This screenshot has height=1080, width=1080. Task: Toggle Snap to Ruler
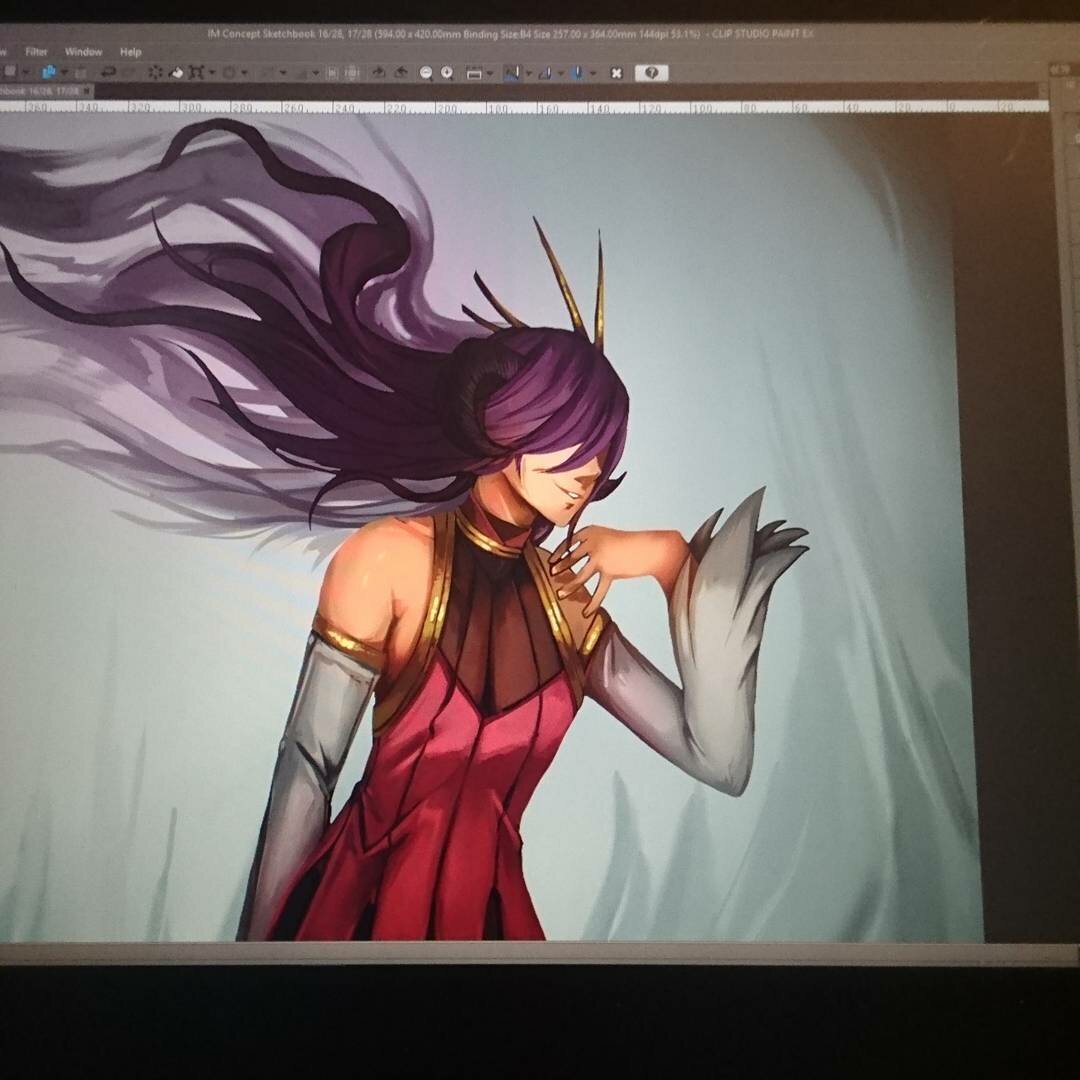511,73
